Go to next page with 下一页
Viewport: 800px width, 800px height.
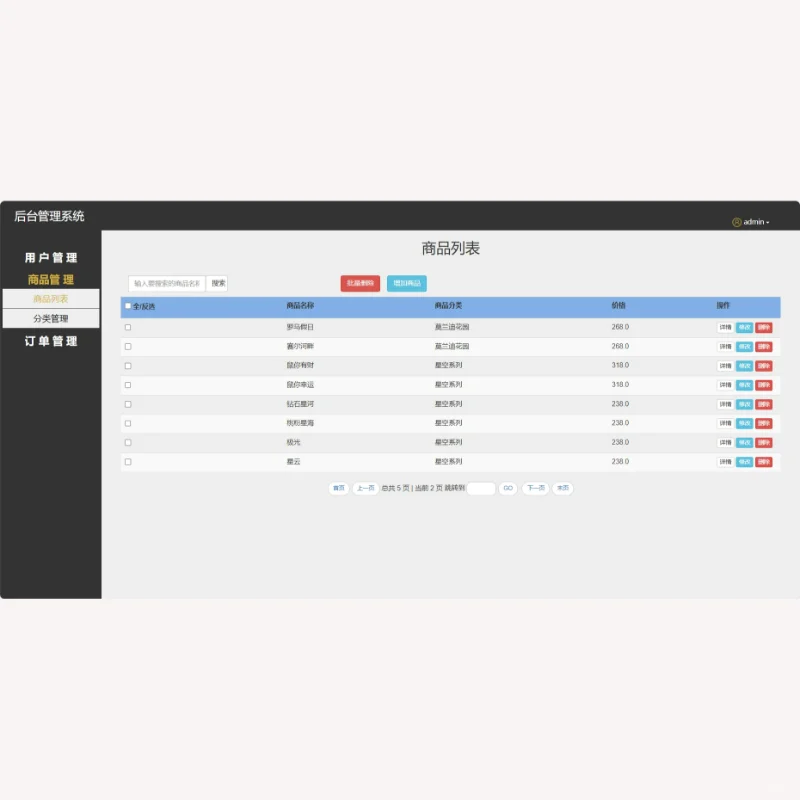[x=535, y=488]
